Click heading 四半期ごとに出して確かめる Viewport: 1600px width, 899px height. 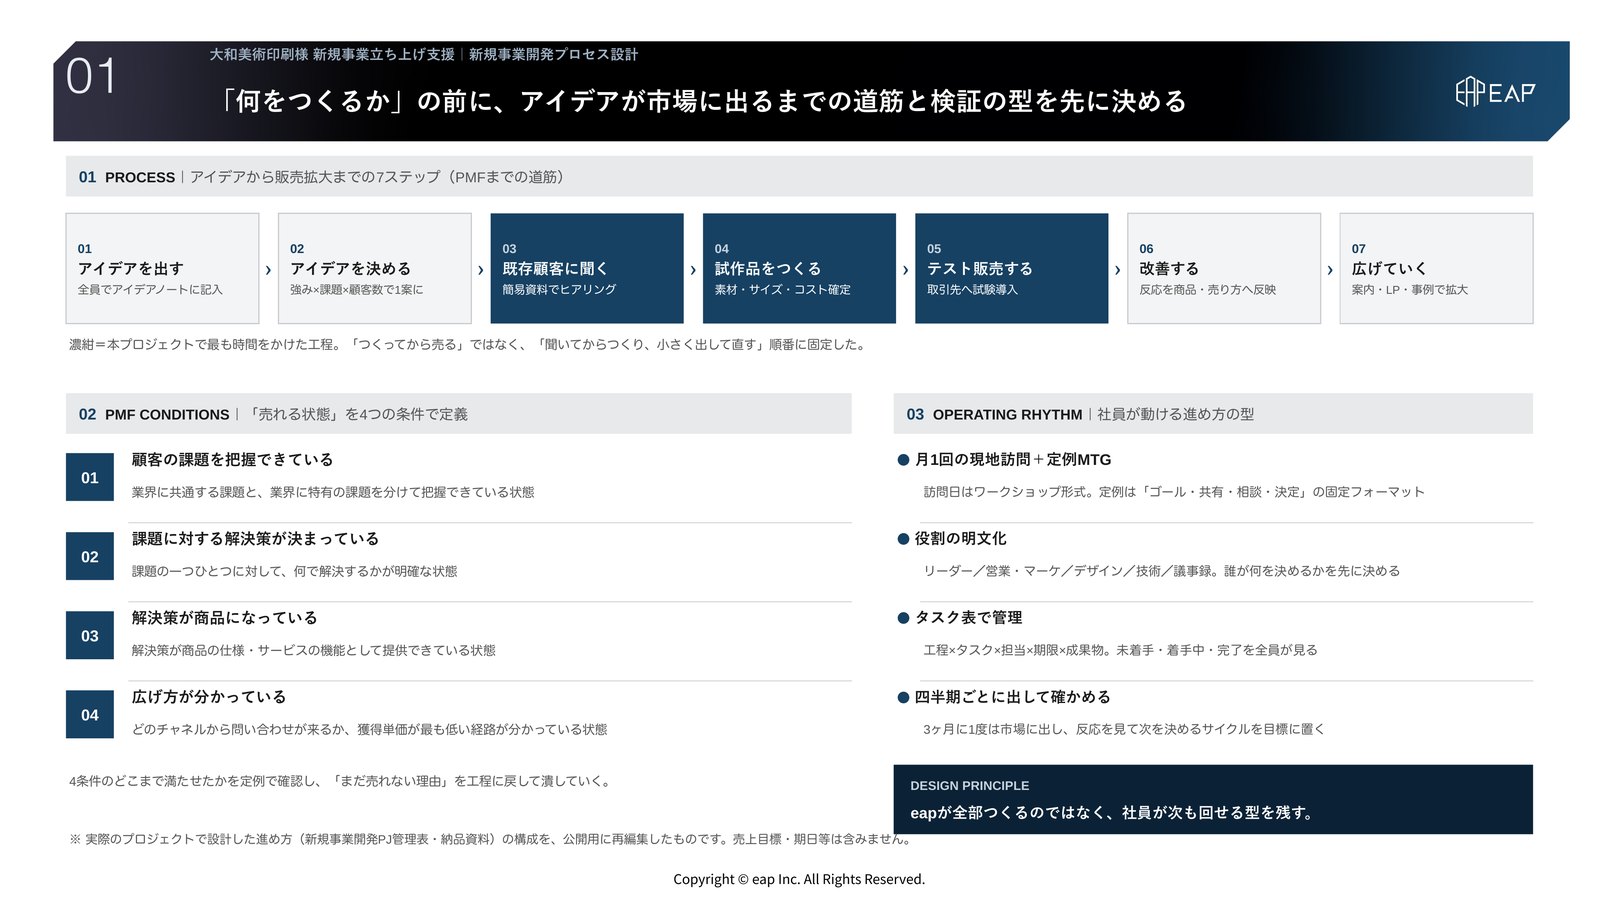click(x=1013, y=696)
